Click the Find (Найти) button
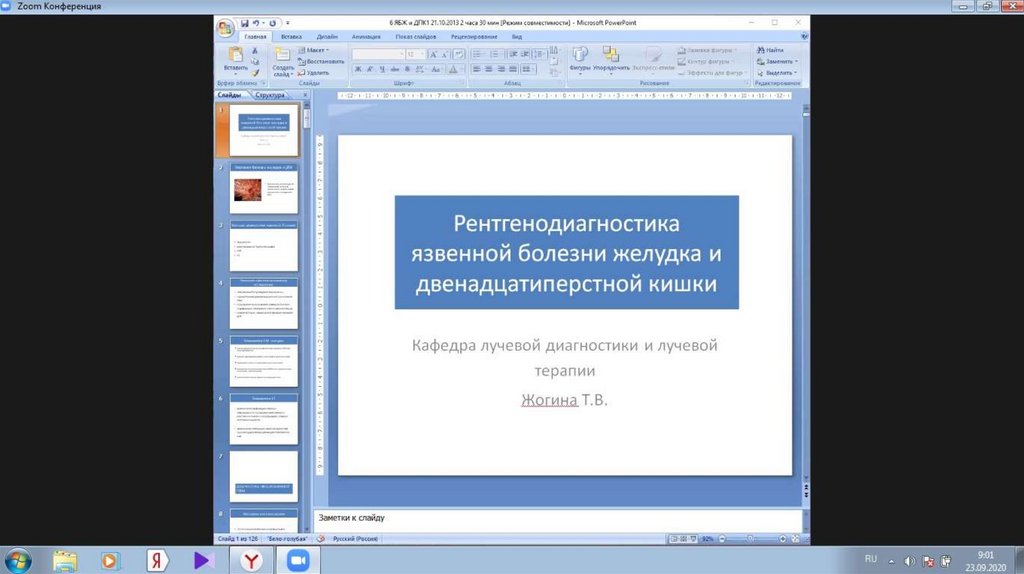The image size is (1024, 574). 771,50
